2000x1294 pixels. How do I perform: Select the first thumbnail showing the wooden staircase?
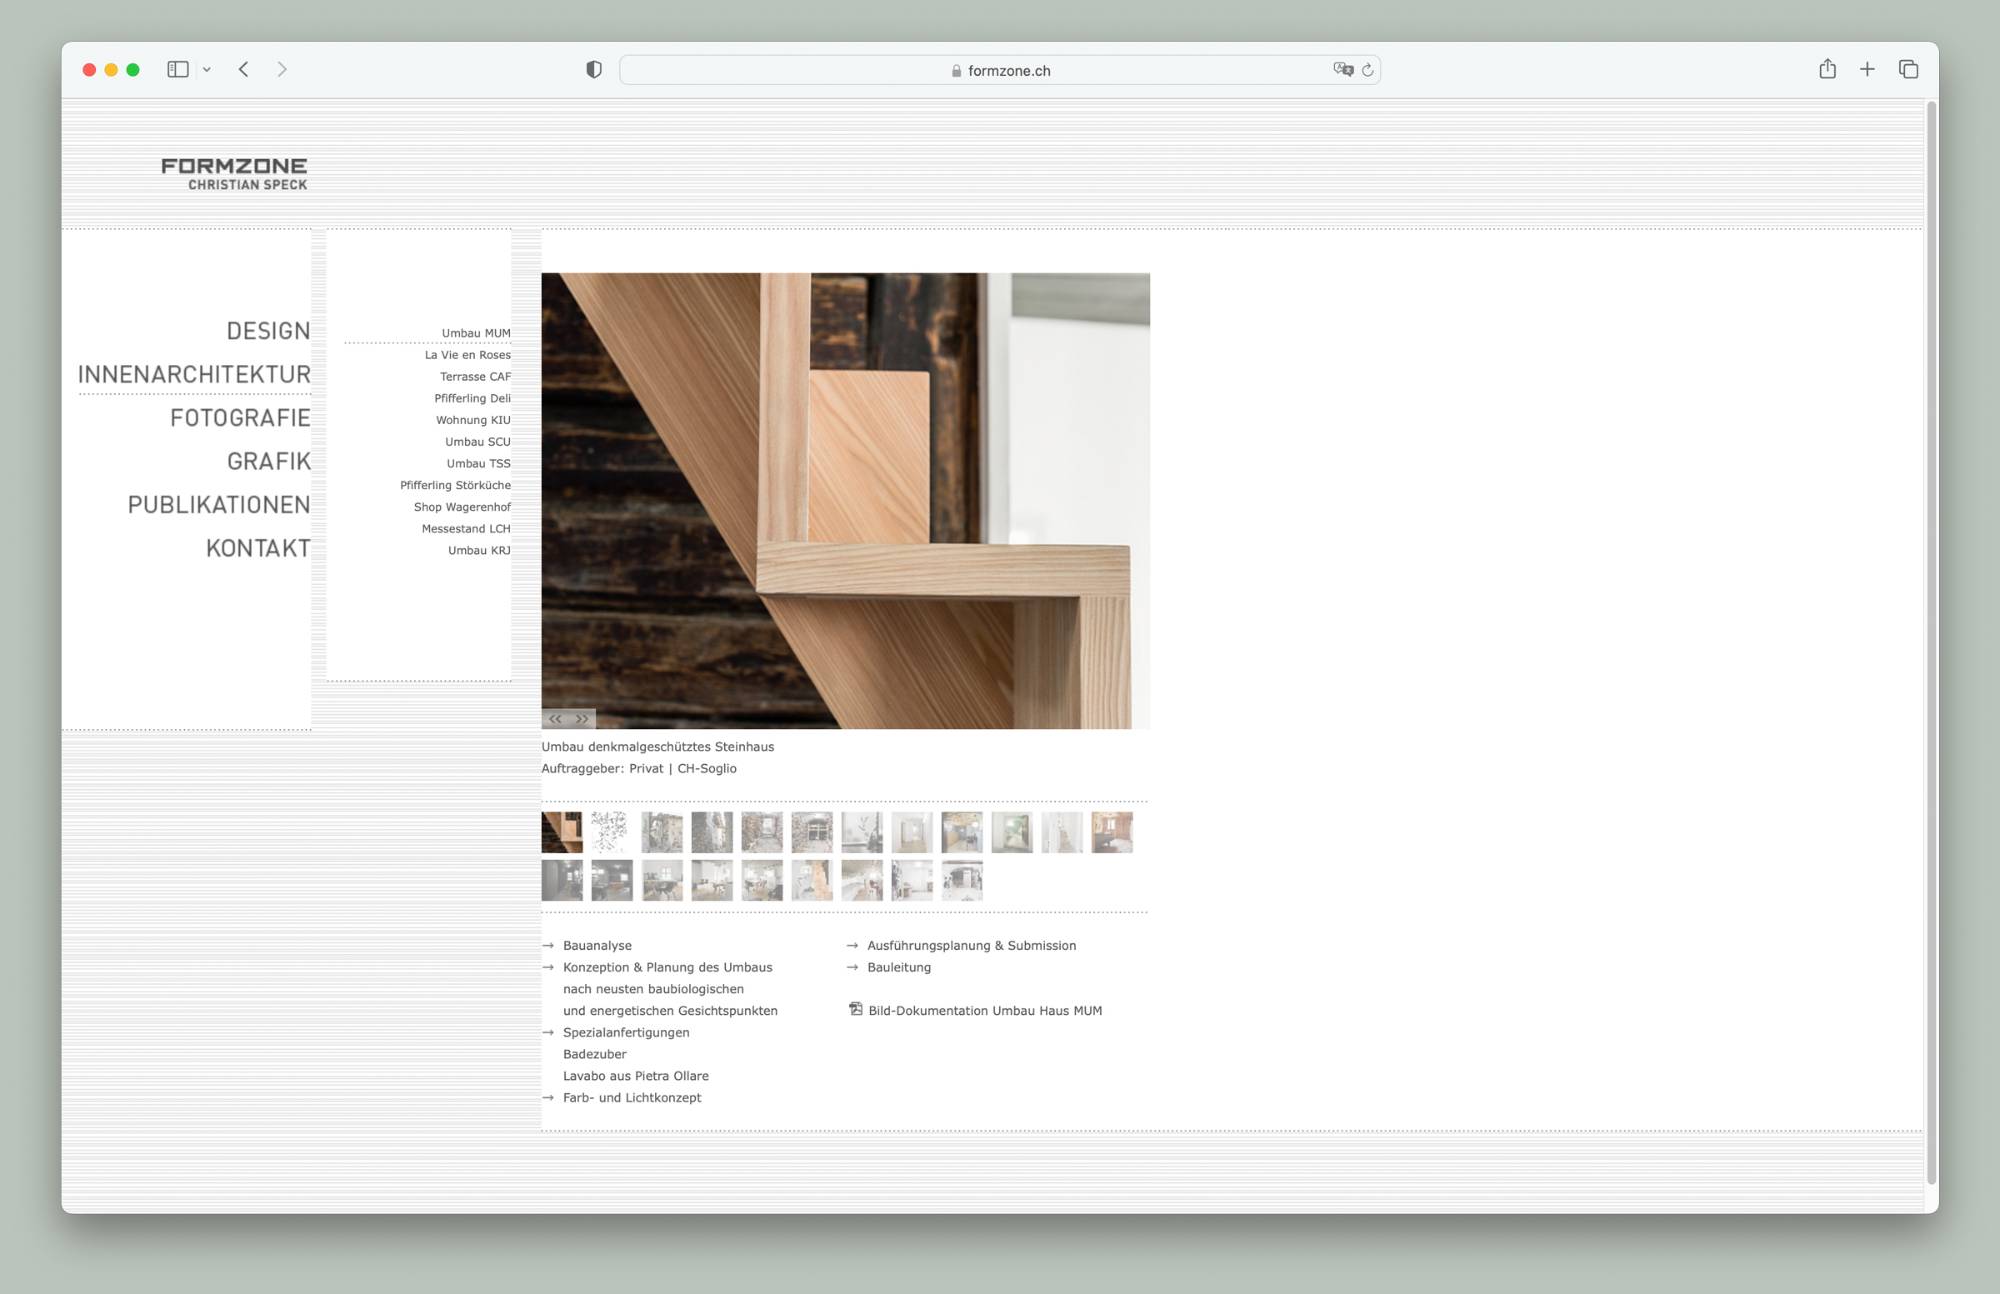(562, 832)
